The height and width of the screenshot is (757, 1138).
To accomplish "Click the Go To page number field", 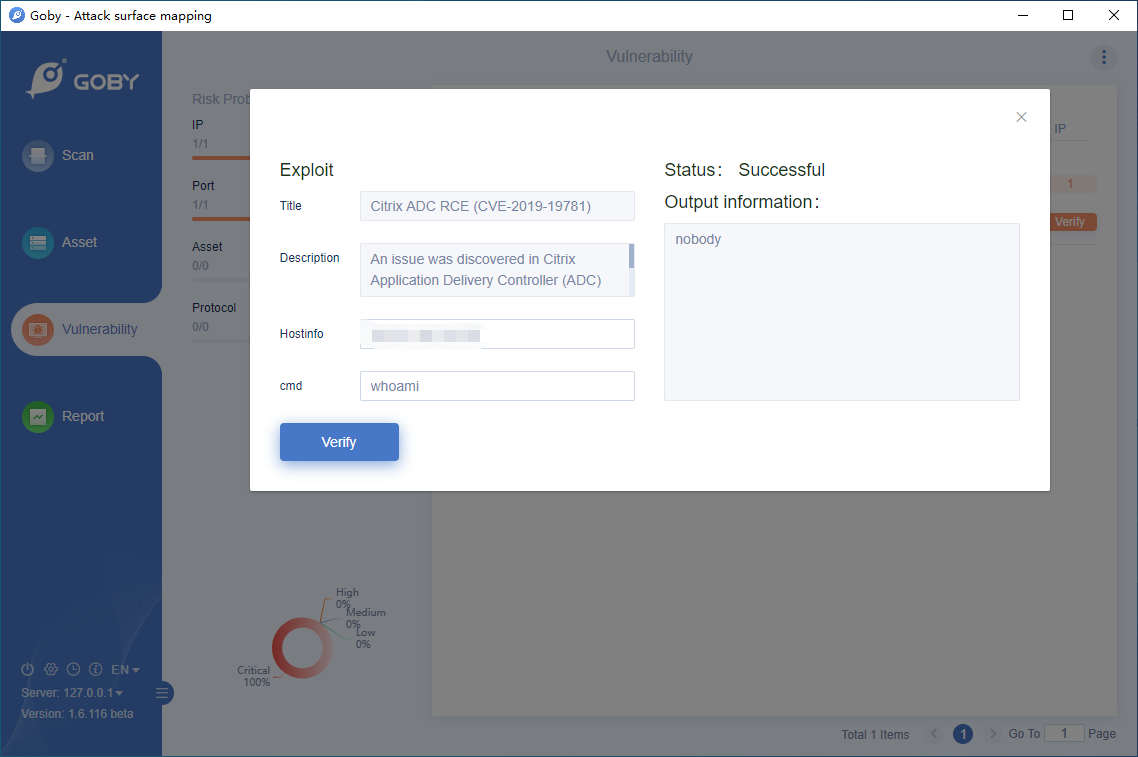I will pos(1064,734).
